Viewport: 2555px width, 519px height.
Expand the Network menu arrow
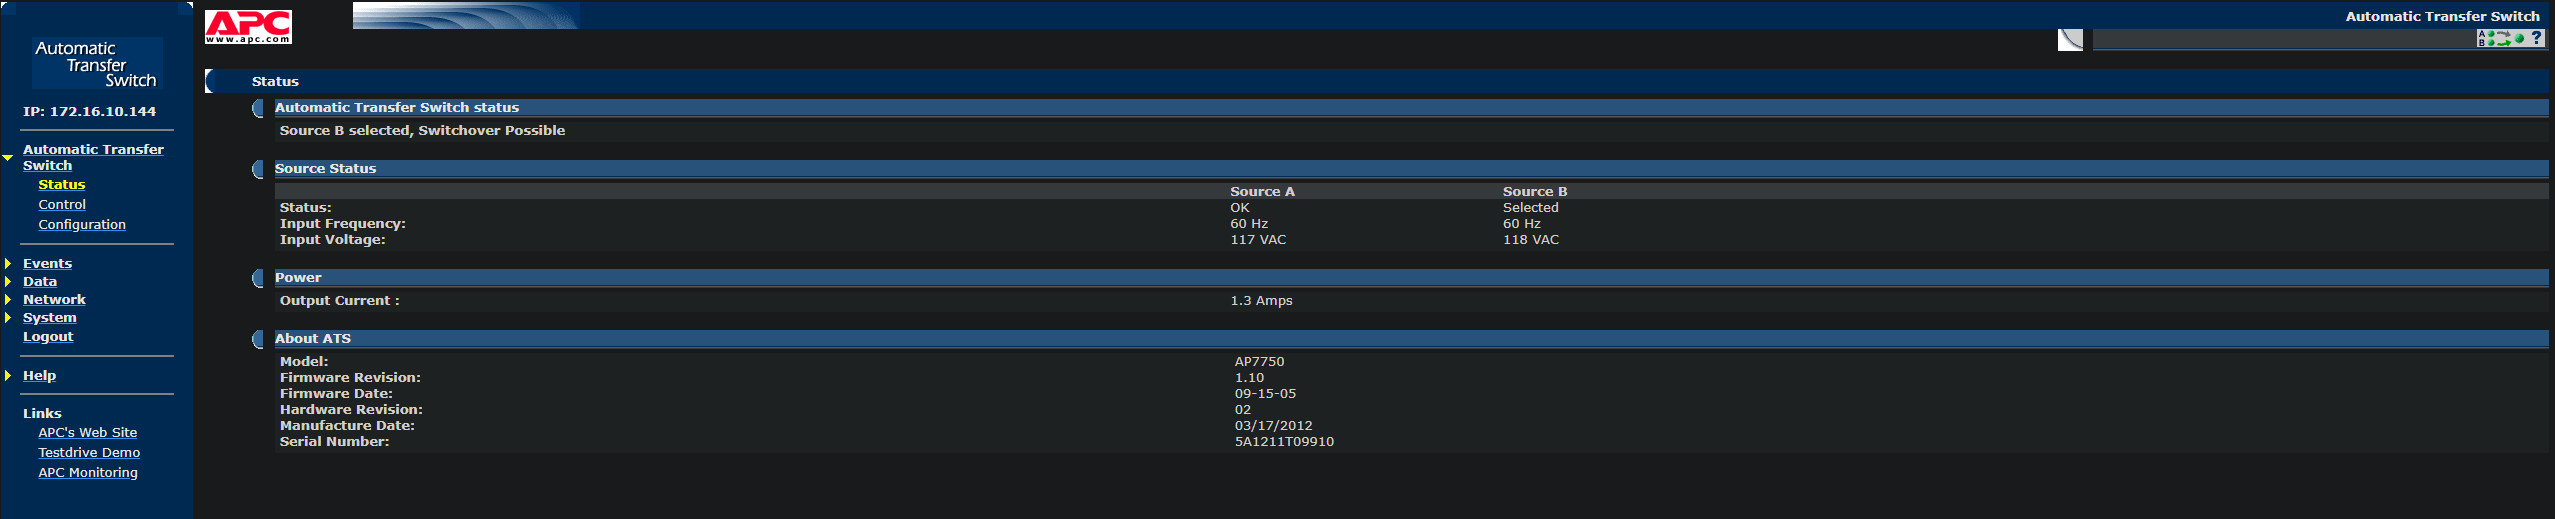coord(8,300)
